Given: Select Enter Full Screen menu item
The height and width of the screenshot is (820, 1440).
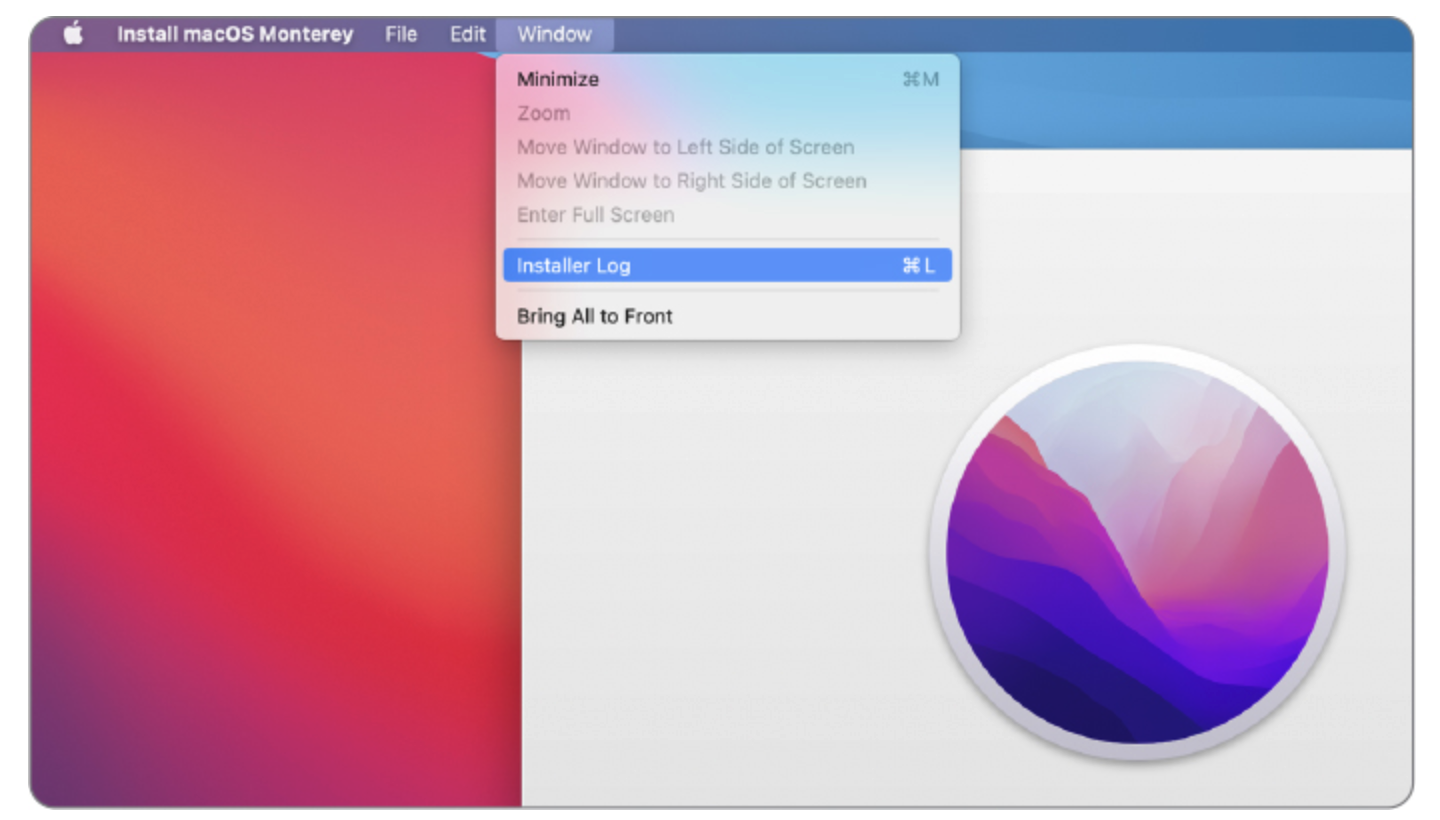Looking at the screenshot, I should pyautogui.click(x=727, y=215).
